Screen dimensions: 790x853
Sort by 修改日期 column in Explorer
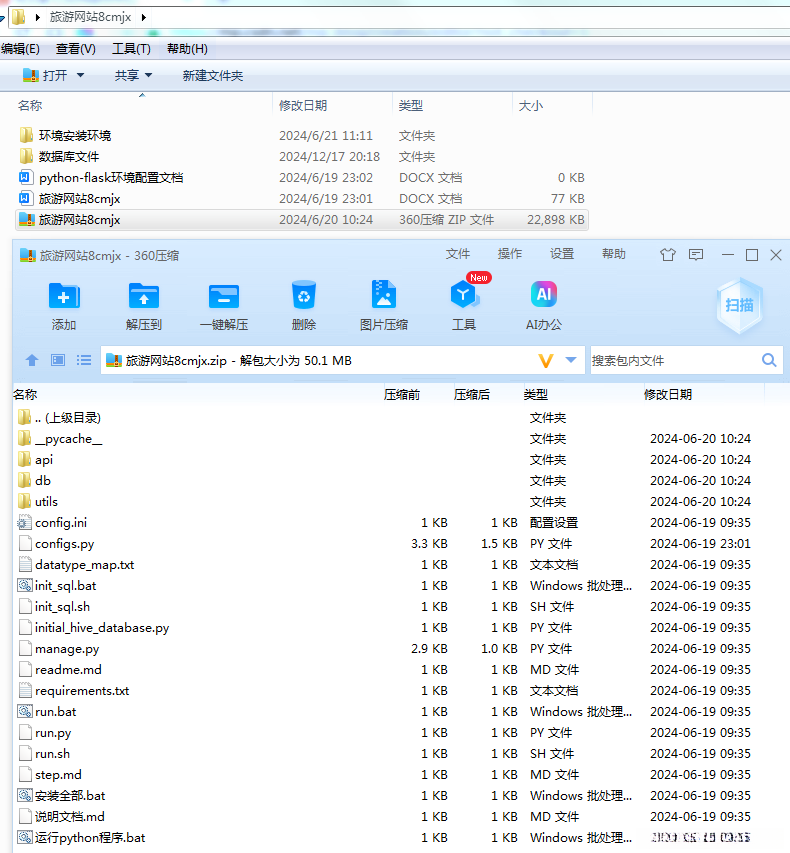303,106
